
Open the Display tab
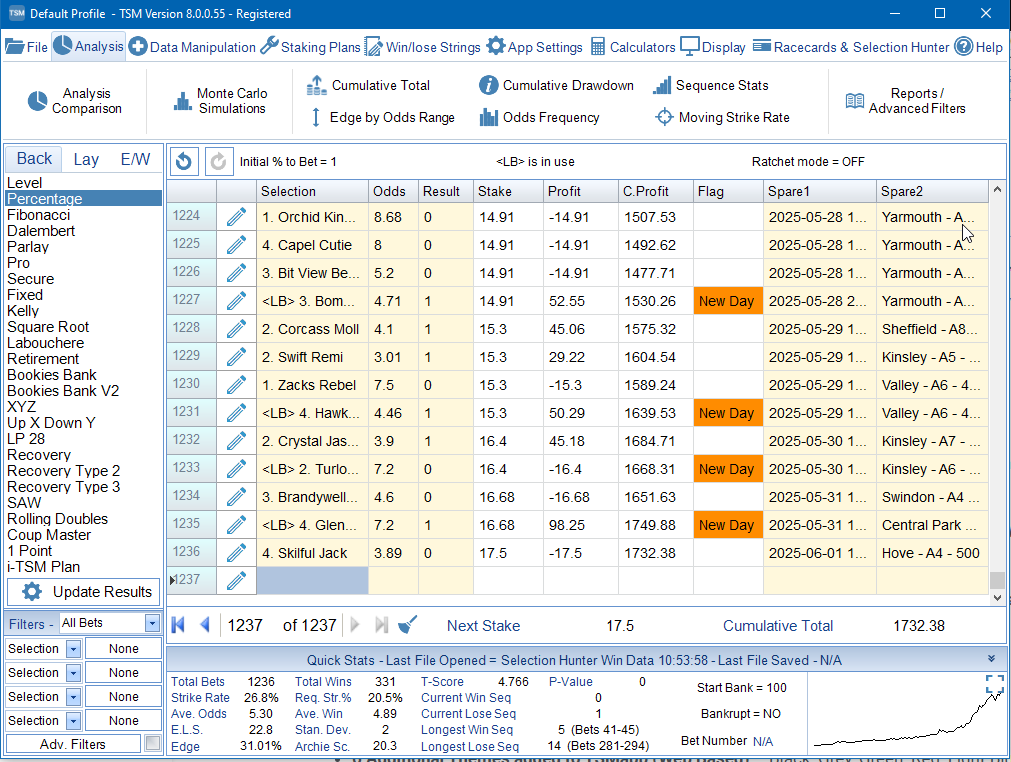(713, 47)
